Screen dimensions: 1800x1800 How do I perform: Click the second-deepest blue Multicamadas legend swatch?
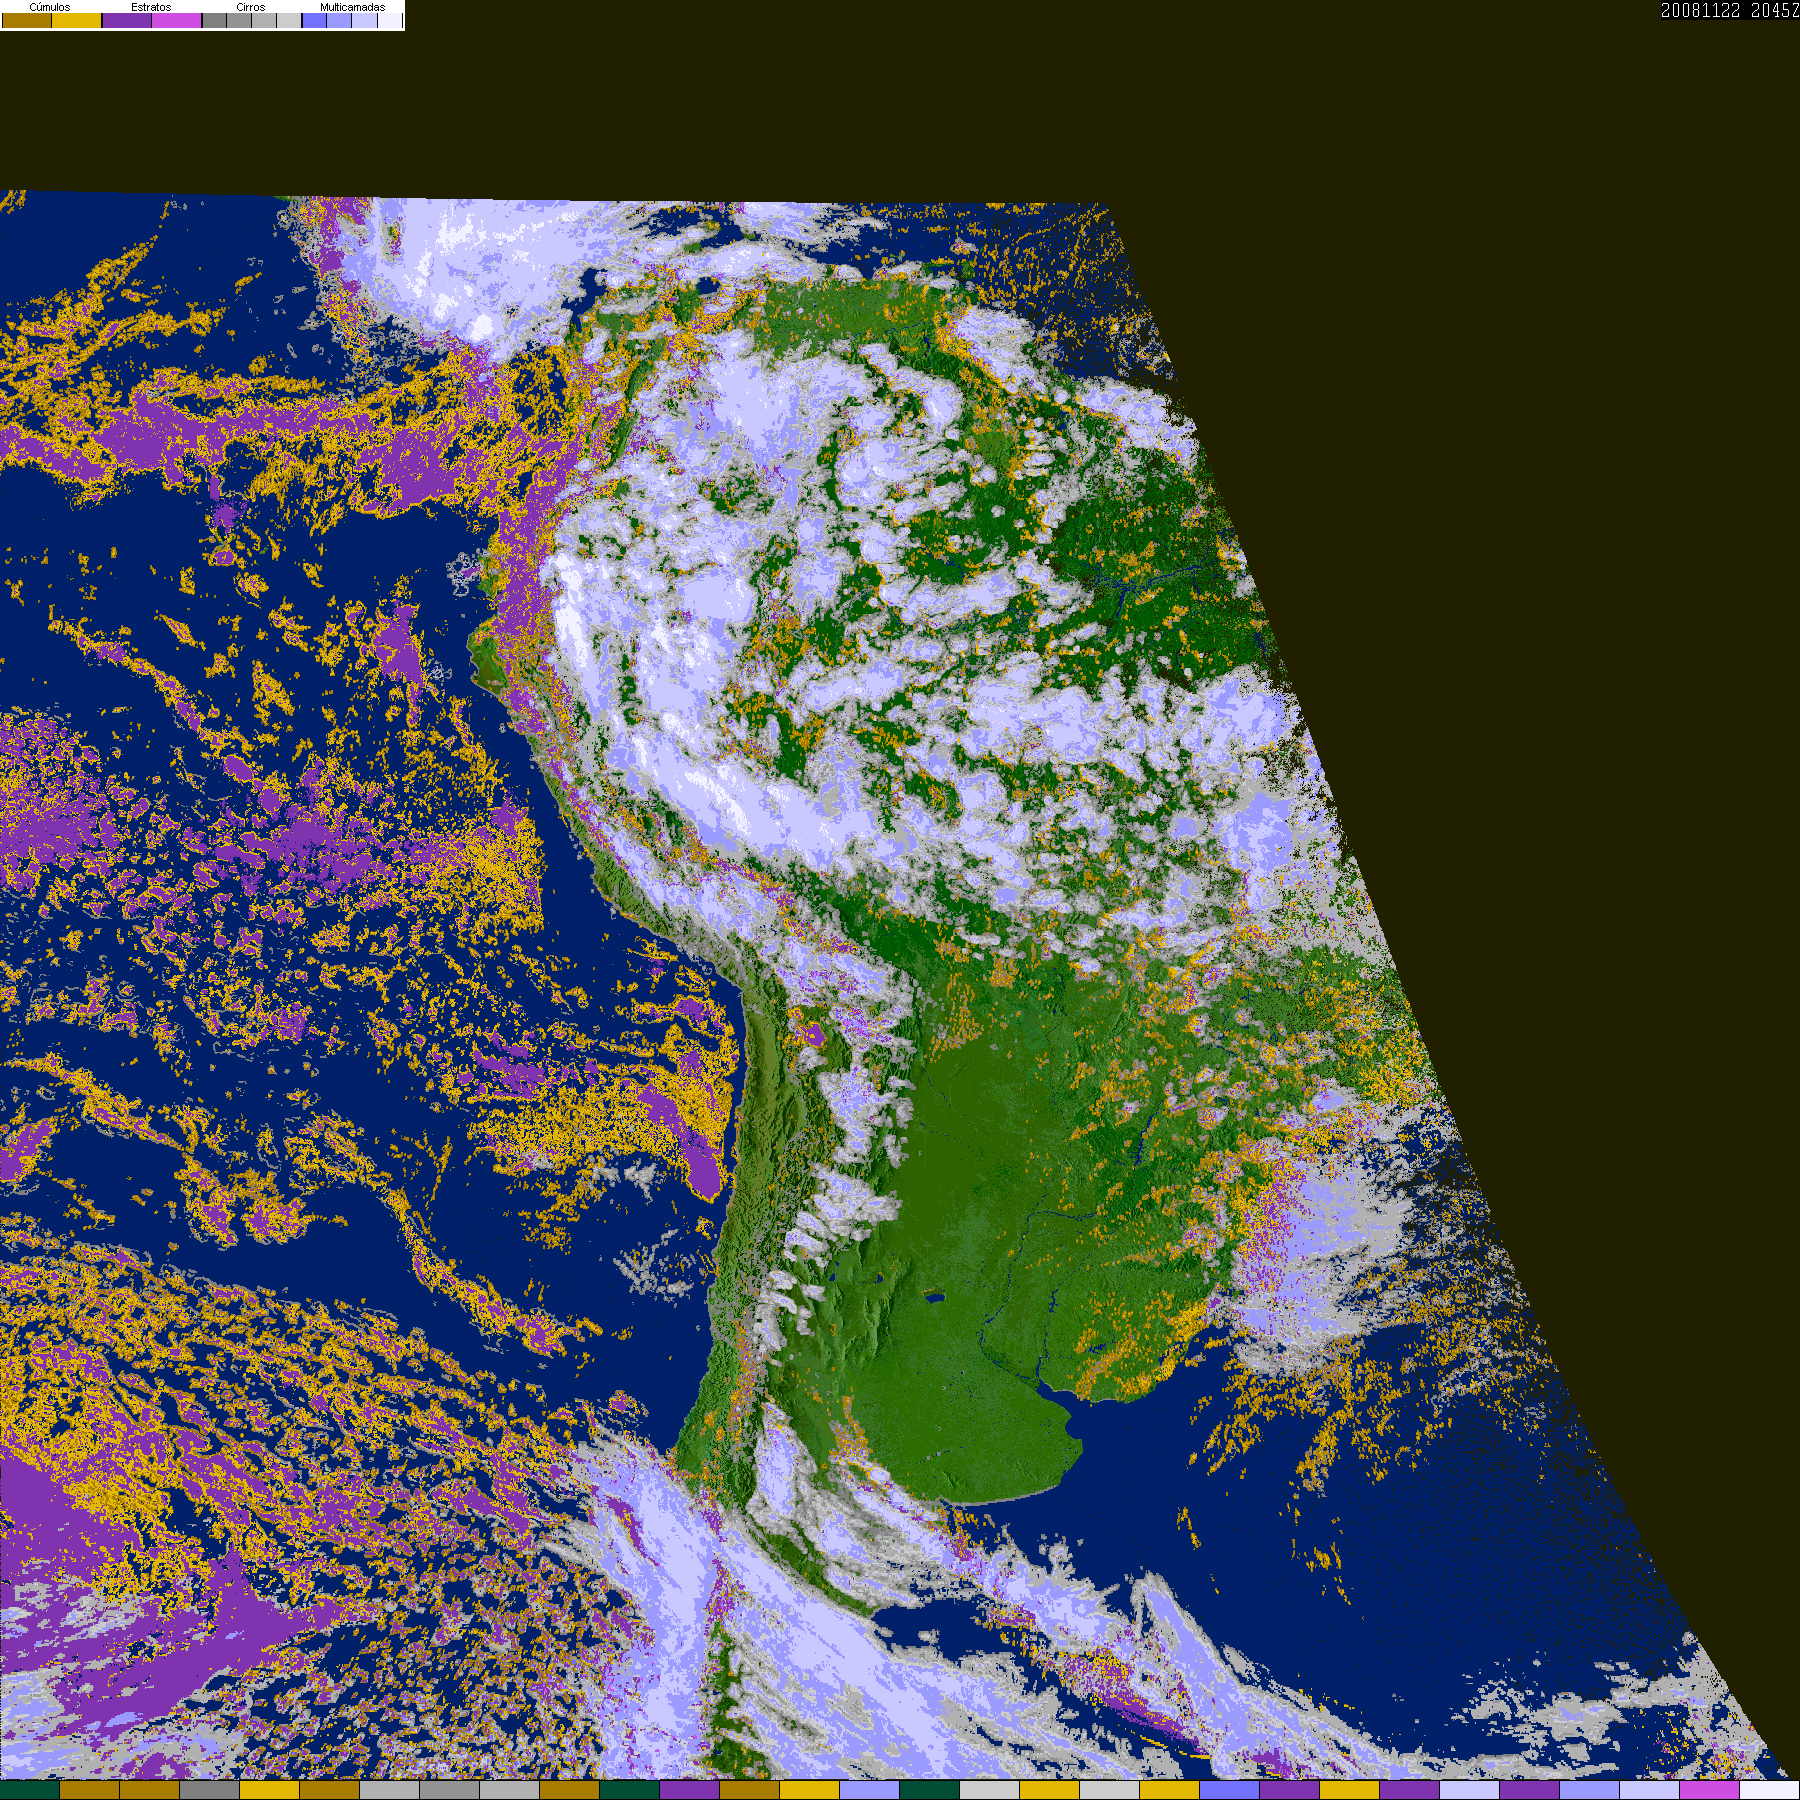[x=339, y=20]
